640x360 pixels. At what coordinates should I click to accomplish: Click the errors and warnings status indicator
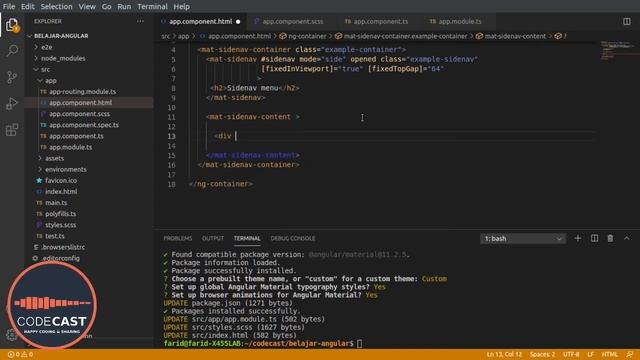click(20, 354)
